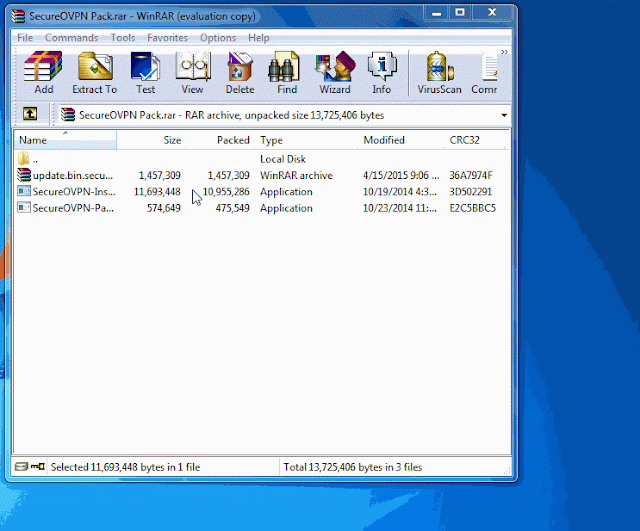Select the SecureOVPN-Ins... application file
This screenshot has width=640, height=531.
(261, 192)
